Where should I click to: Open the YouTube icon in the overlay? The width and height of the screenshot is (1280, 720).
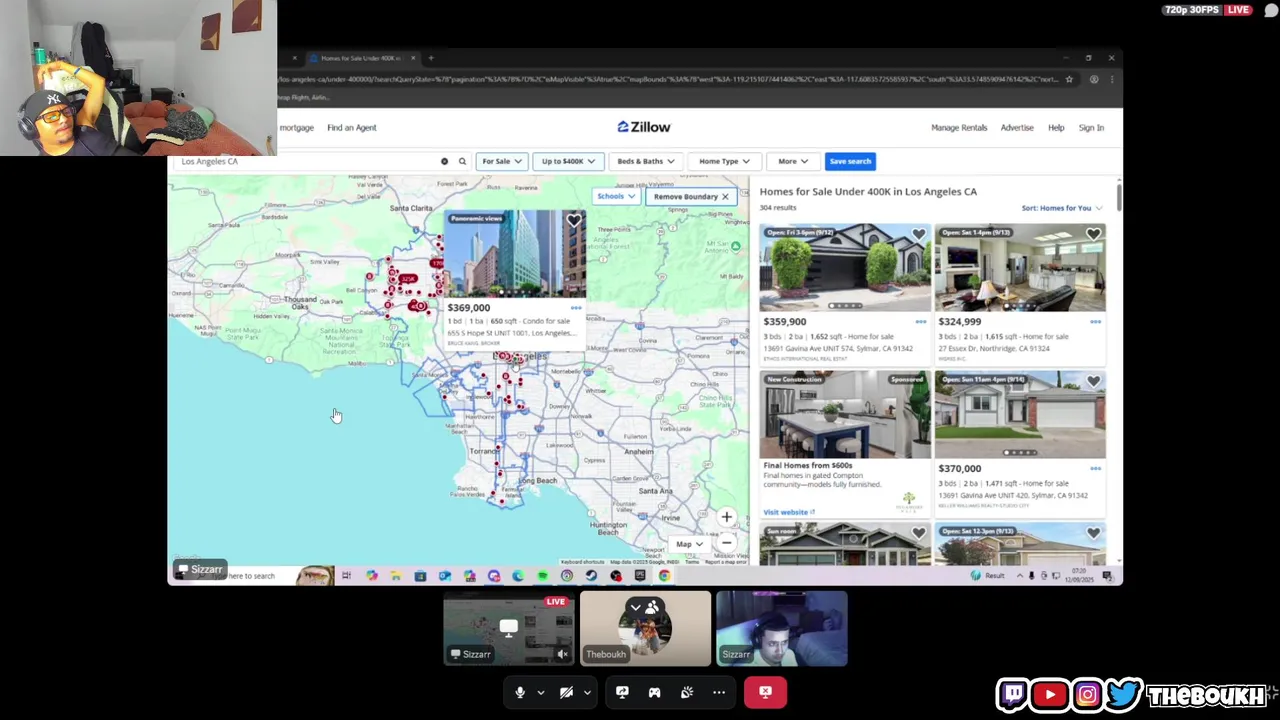coord(1050,694)
